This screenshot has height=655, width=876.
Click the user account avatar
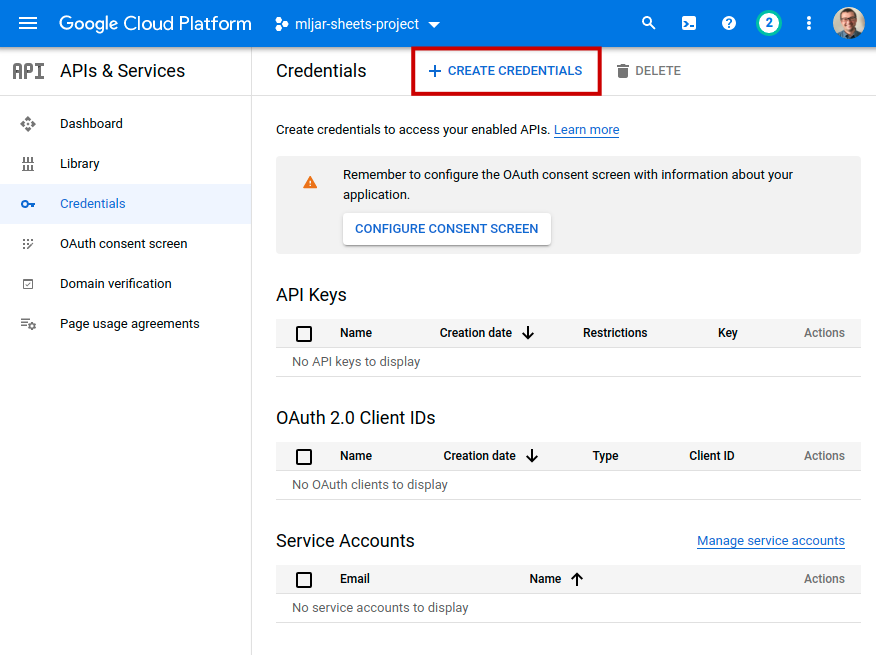848,23
